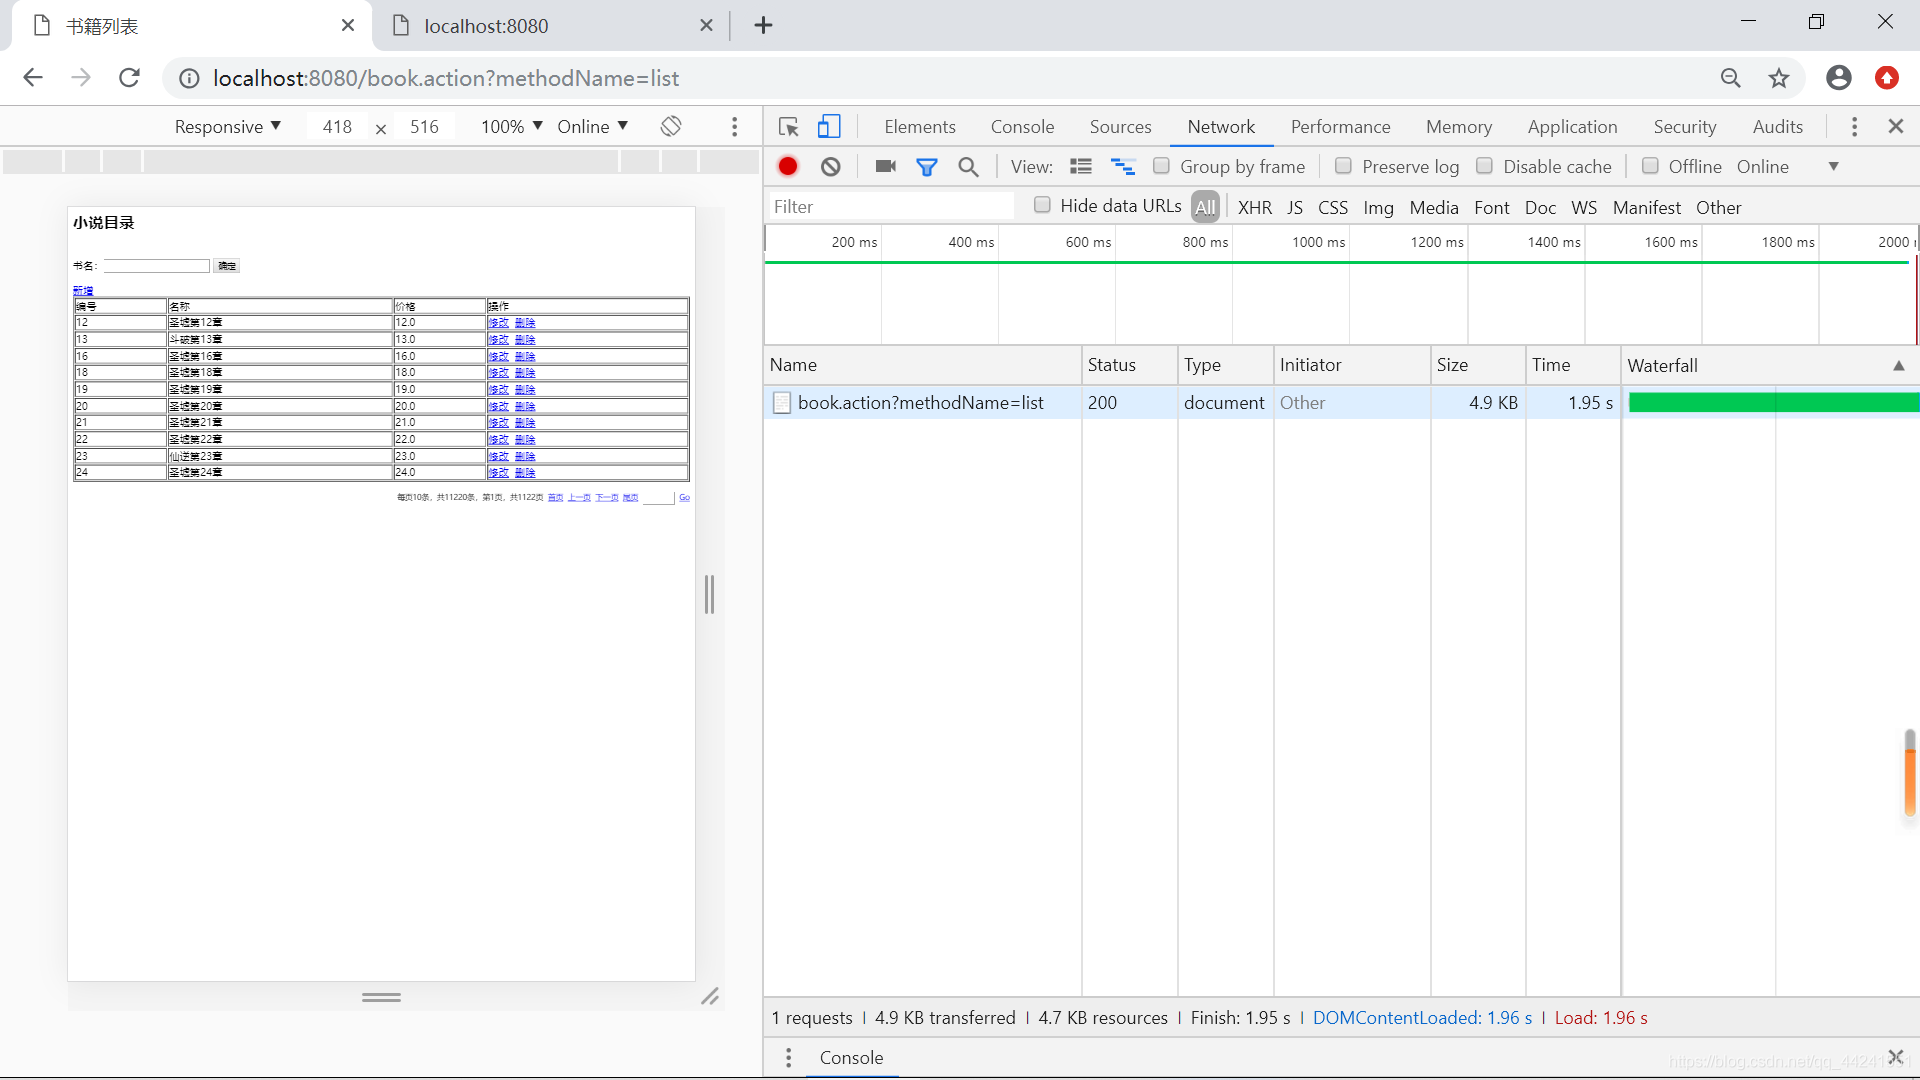Click the record button to start recording
Screen dimensions: 1920x1080
(789, 166)
